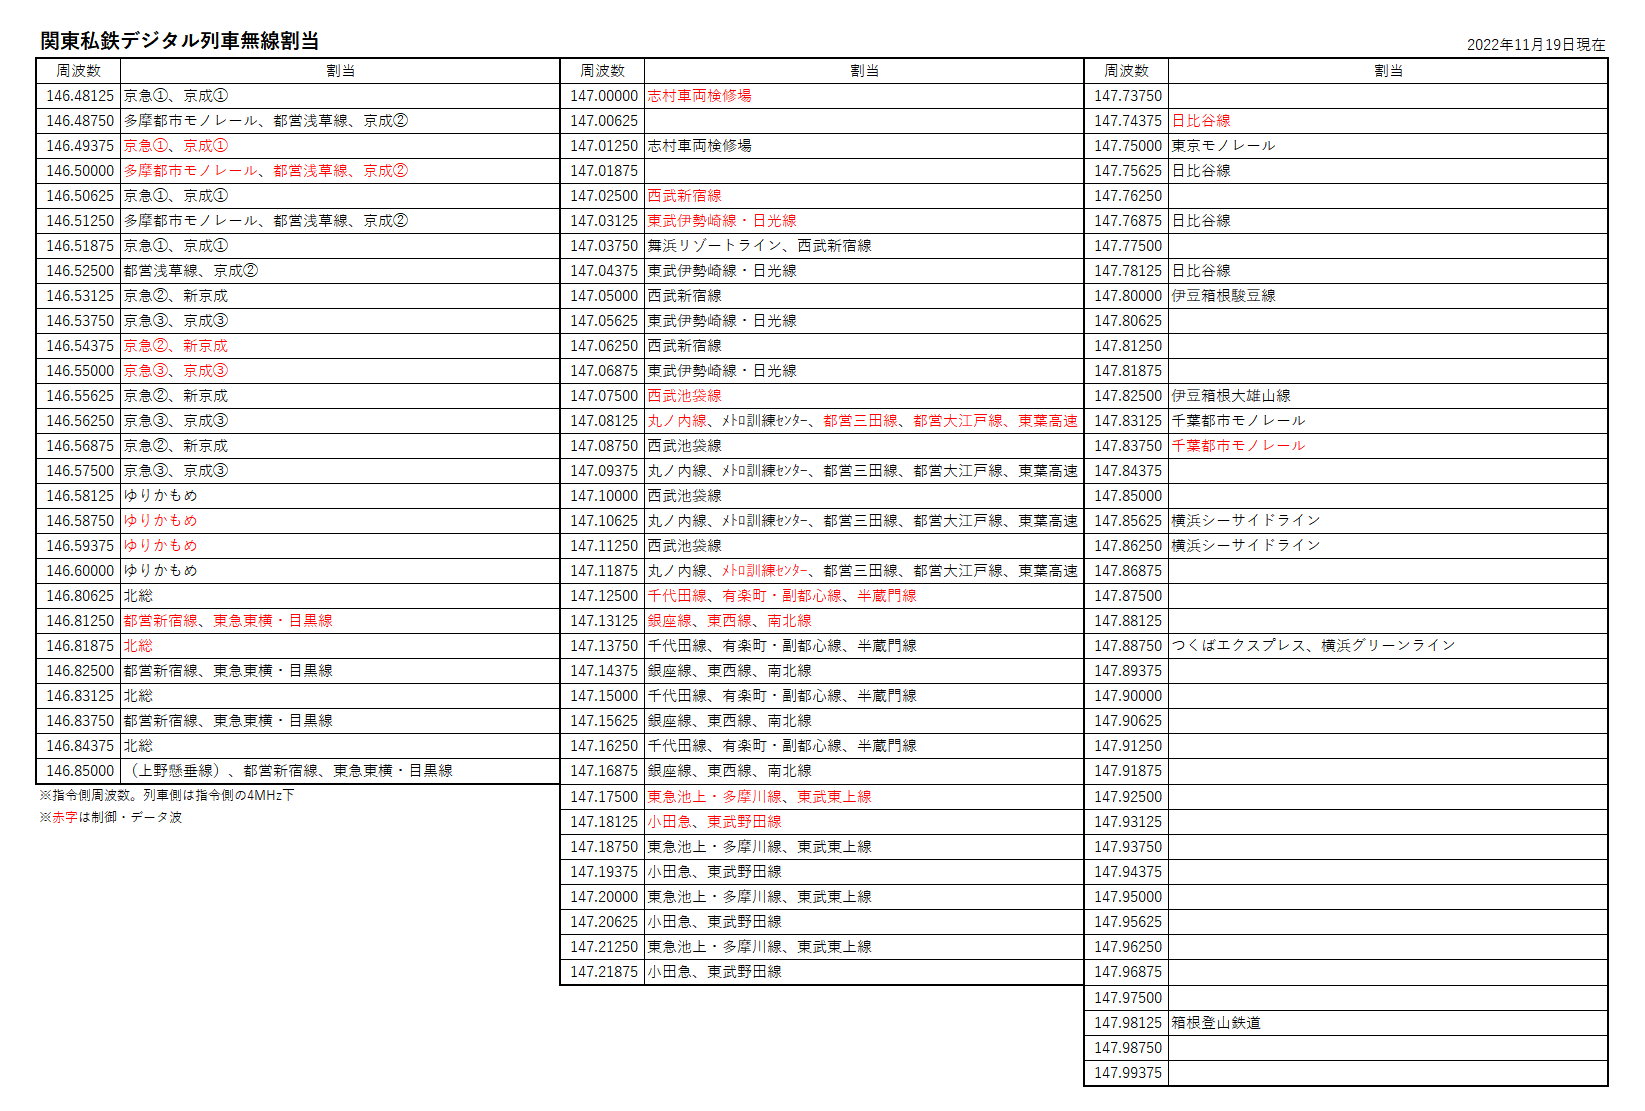This screenshot has height=1111, width=1645.
Task: Click frequency 147.73750
Action: click(x=1128, y=96)
